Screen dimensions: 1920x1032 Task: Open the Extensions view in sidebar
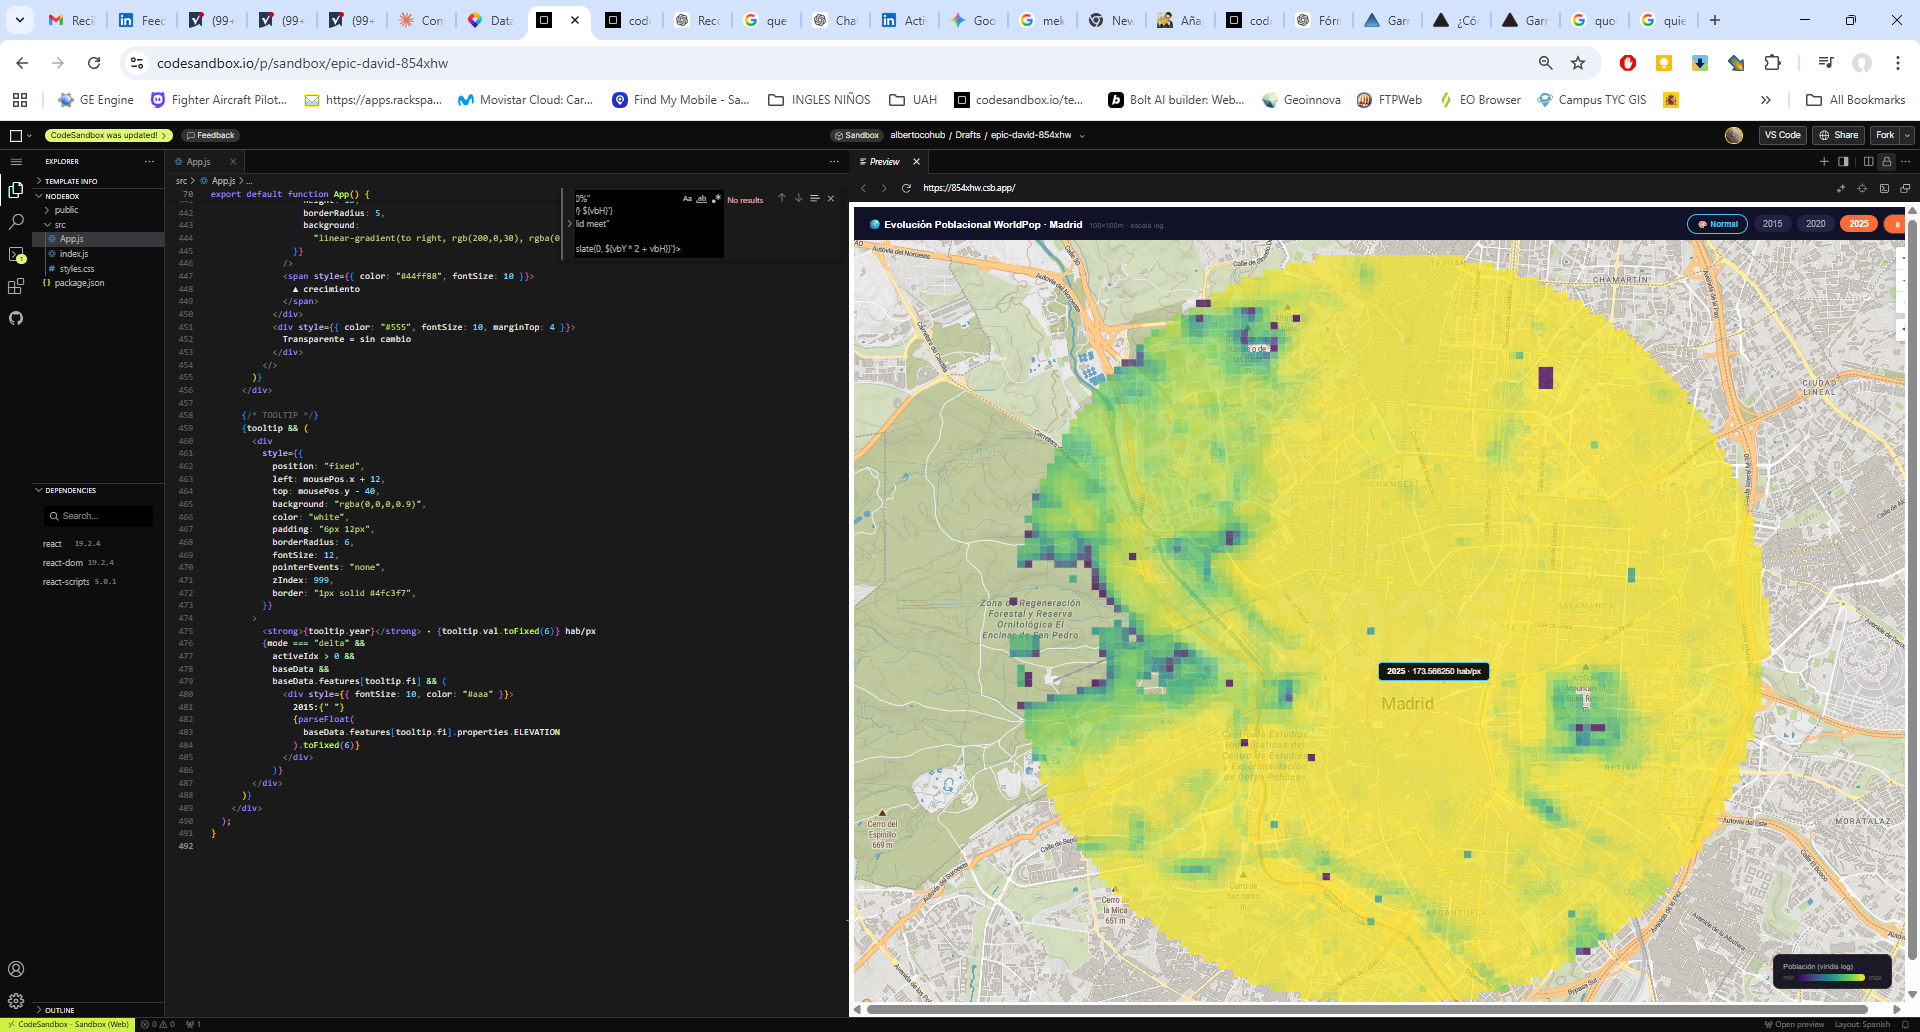tap(16, 287)
